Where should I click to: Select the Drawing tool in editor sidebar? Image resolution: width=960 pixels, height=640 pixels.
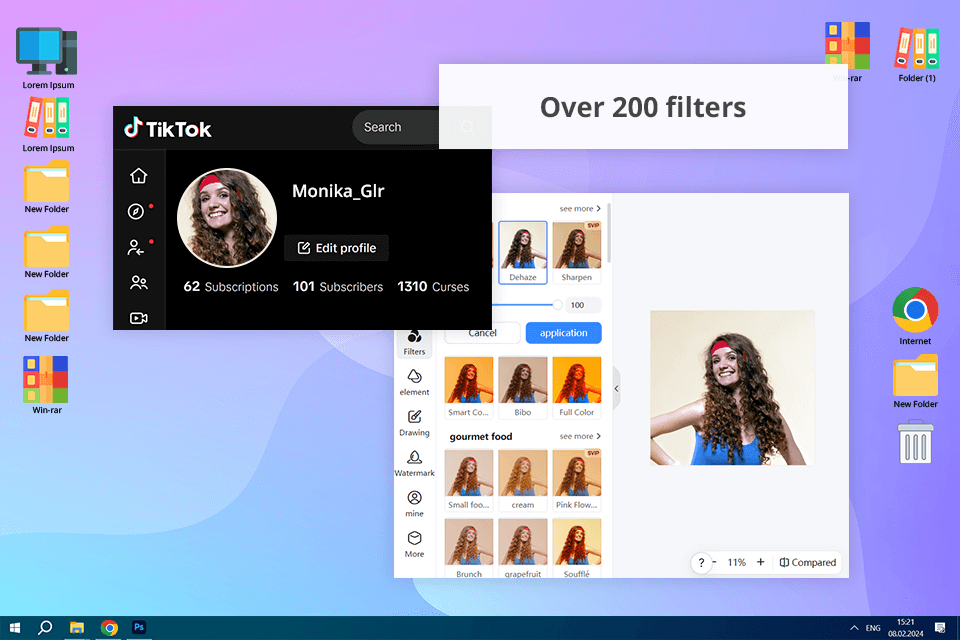point(414,423)
